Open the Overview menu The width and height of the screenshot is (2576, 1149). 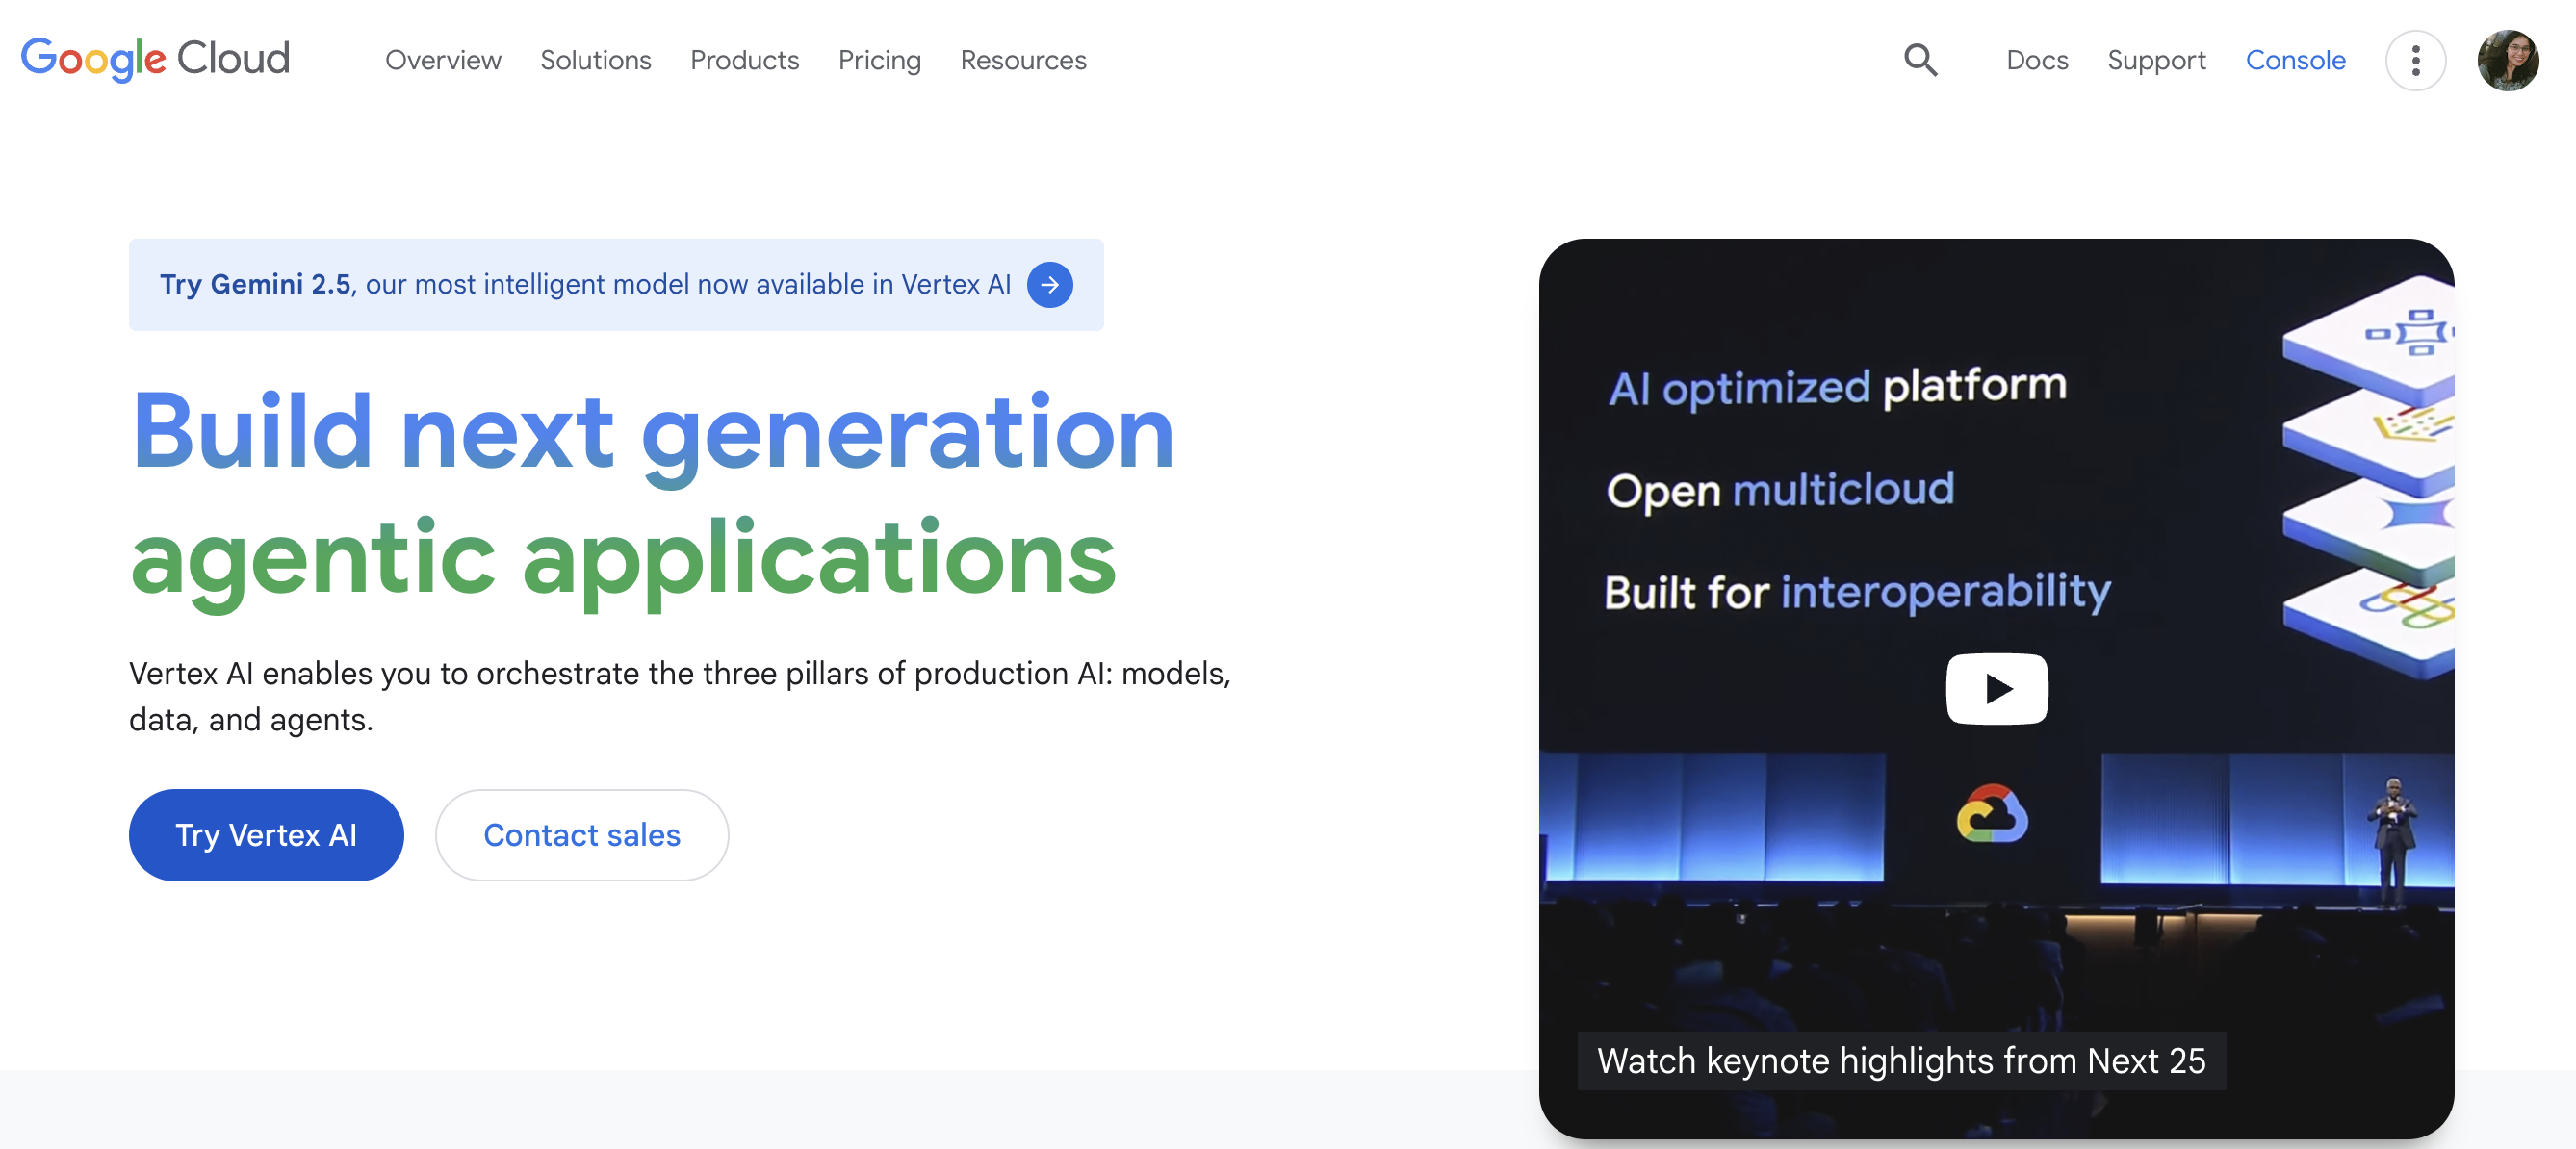click(x=443, y=60)
